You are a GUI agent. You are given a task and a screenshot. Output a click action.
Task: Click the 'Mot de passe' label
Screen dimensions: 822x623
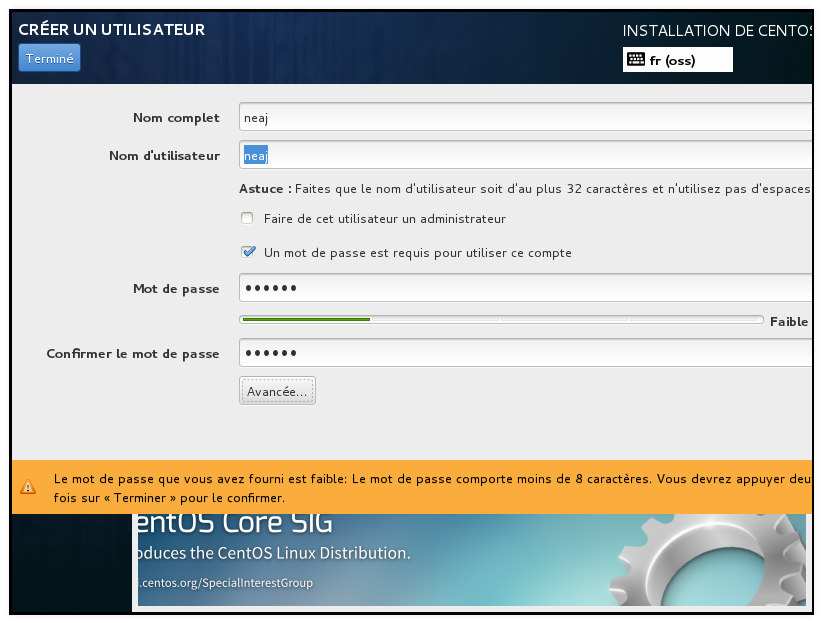tap(176, 289)
